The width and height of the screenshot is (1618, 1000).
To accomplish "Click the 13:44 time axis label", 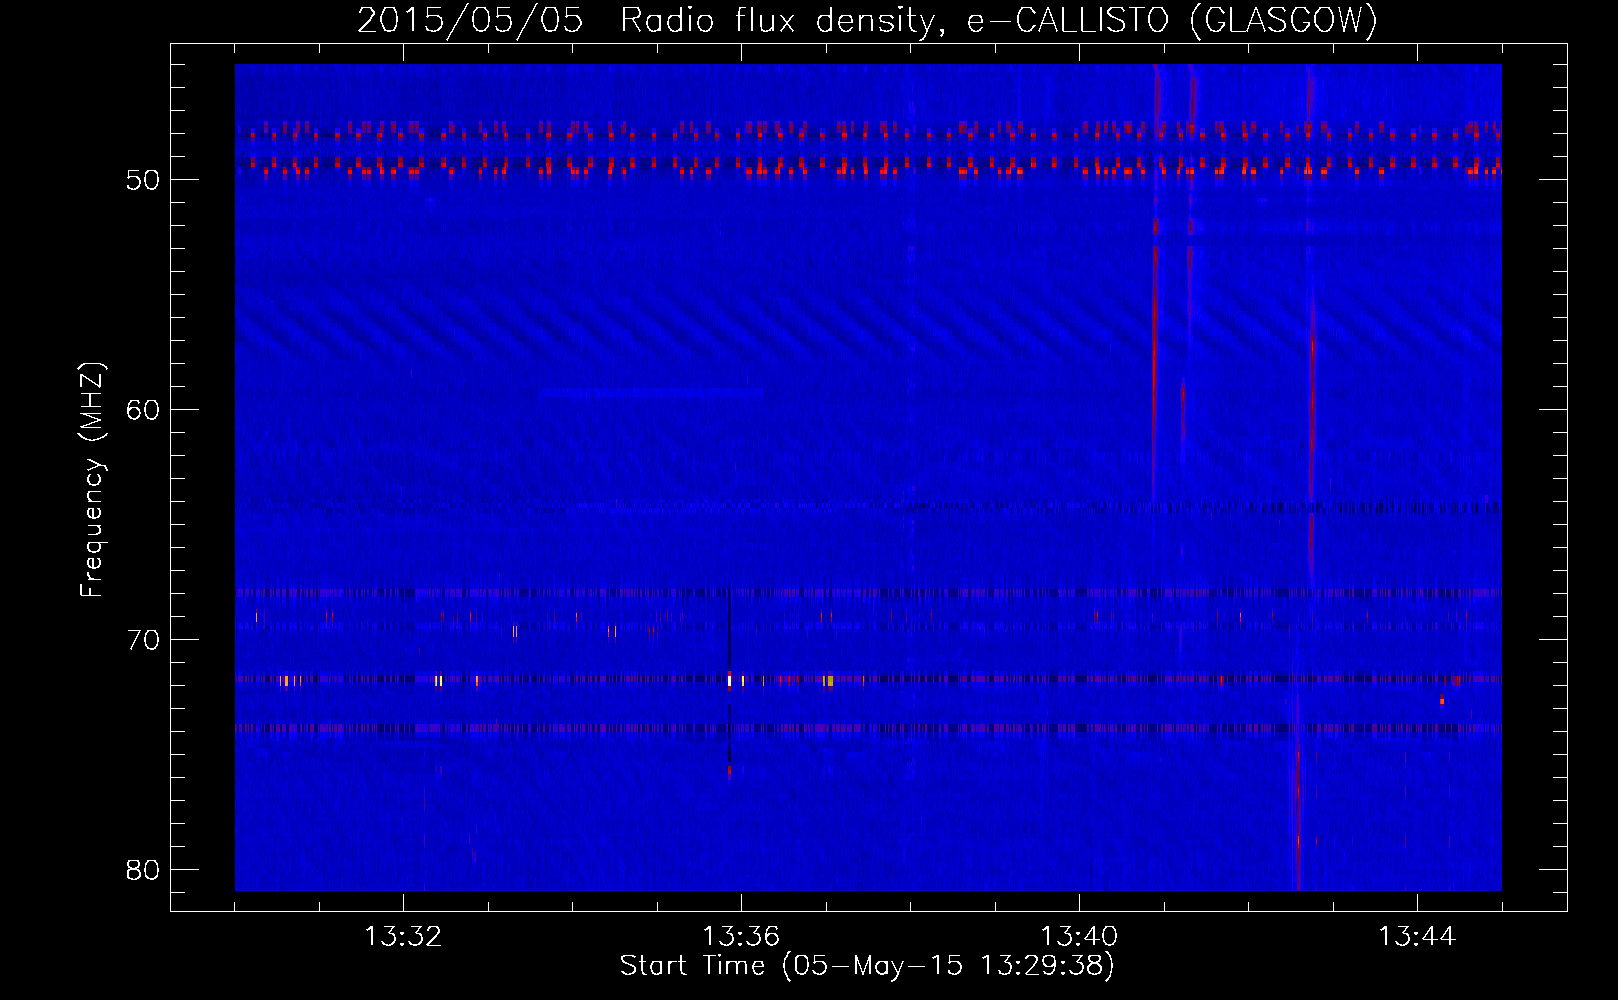I will (x=1417, y=937).
